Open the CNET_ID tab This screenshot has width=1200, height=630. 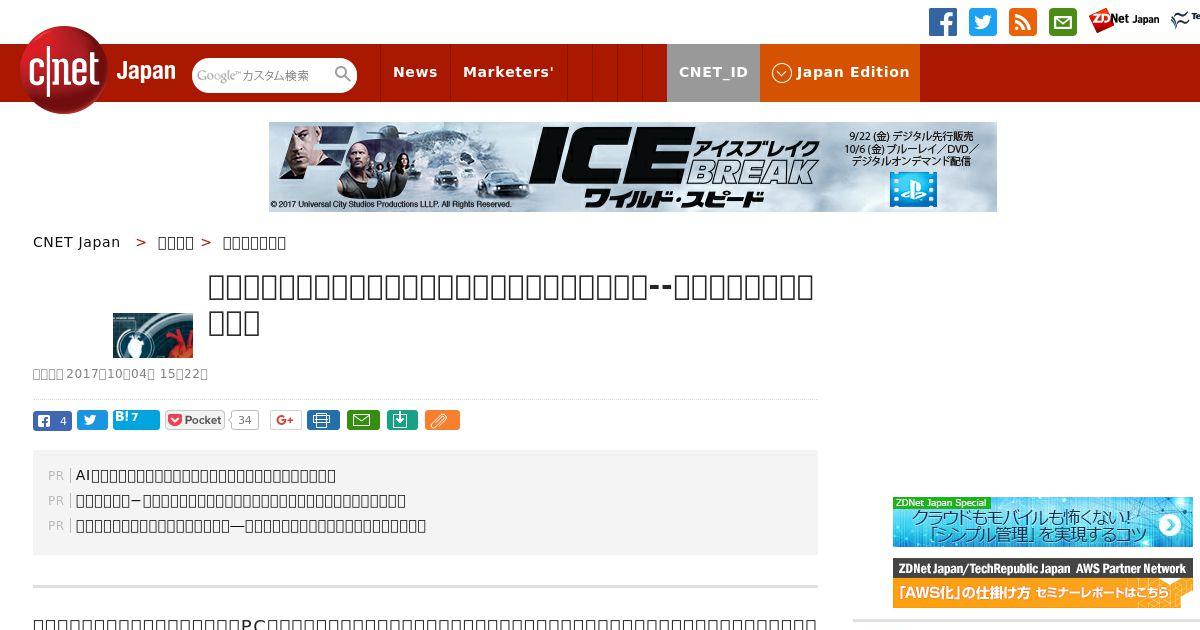click(713, 72)
